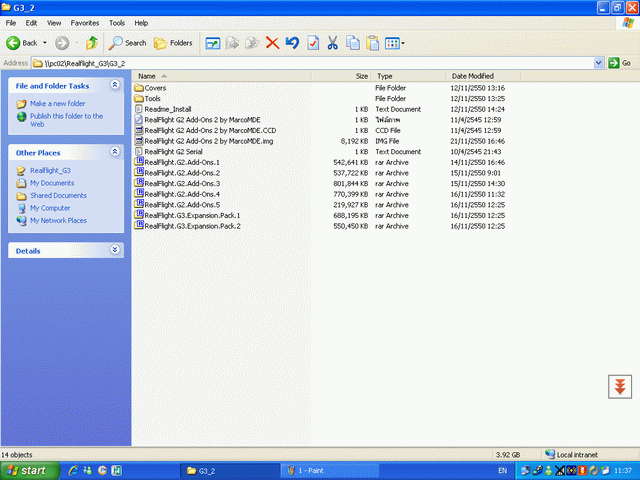Open the Views dropdown in toolbar
The image size is (640, 480).
[x=395, y=43]
